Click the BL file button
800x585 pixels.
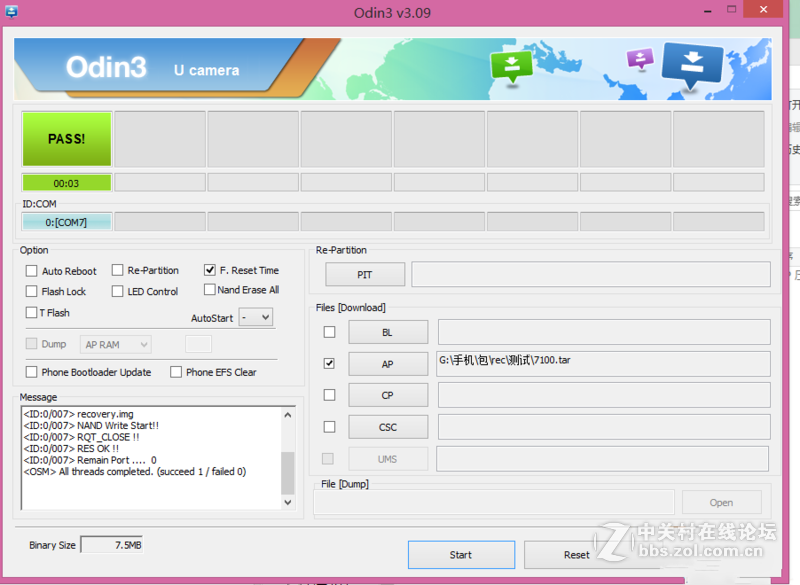(x=388, y=333)
